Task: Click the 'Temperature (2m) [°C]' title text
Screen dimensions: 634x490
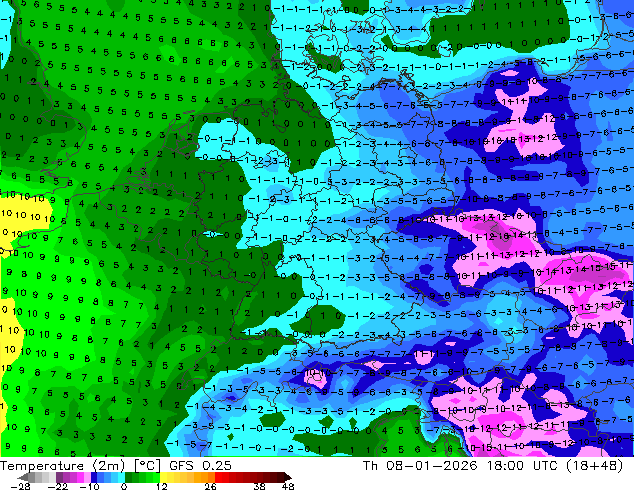Action: click(80, 466)
